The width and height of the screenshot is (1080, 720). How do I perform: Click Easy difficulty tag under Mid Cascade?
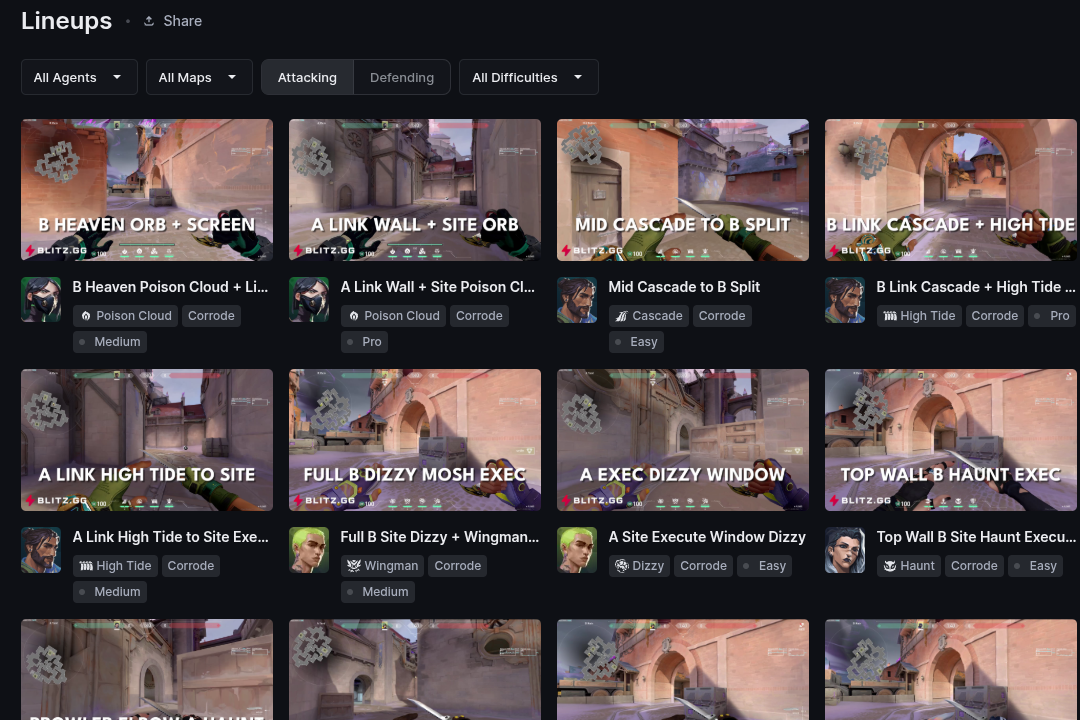coord(636,342)
